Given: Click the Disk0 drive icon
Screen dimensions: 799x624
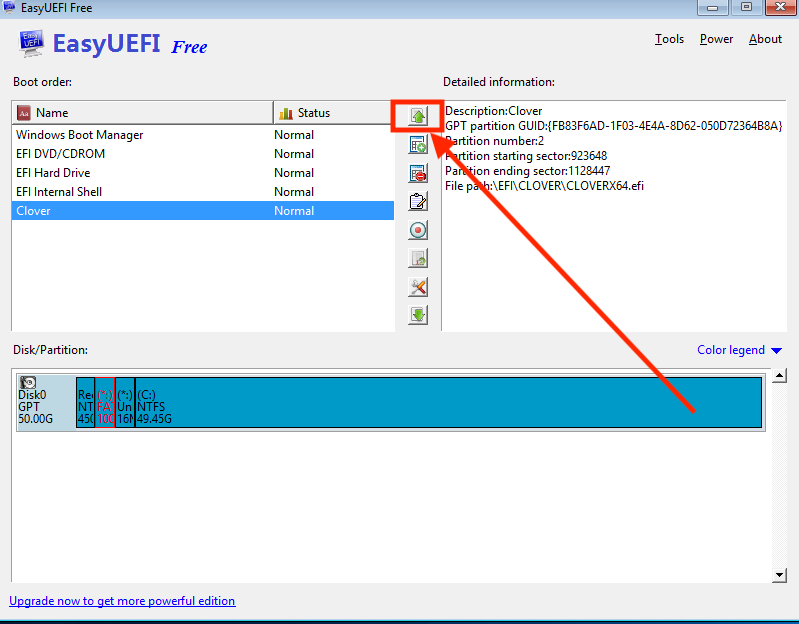Looking at the screenshot, I should click(28, 382).
